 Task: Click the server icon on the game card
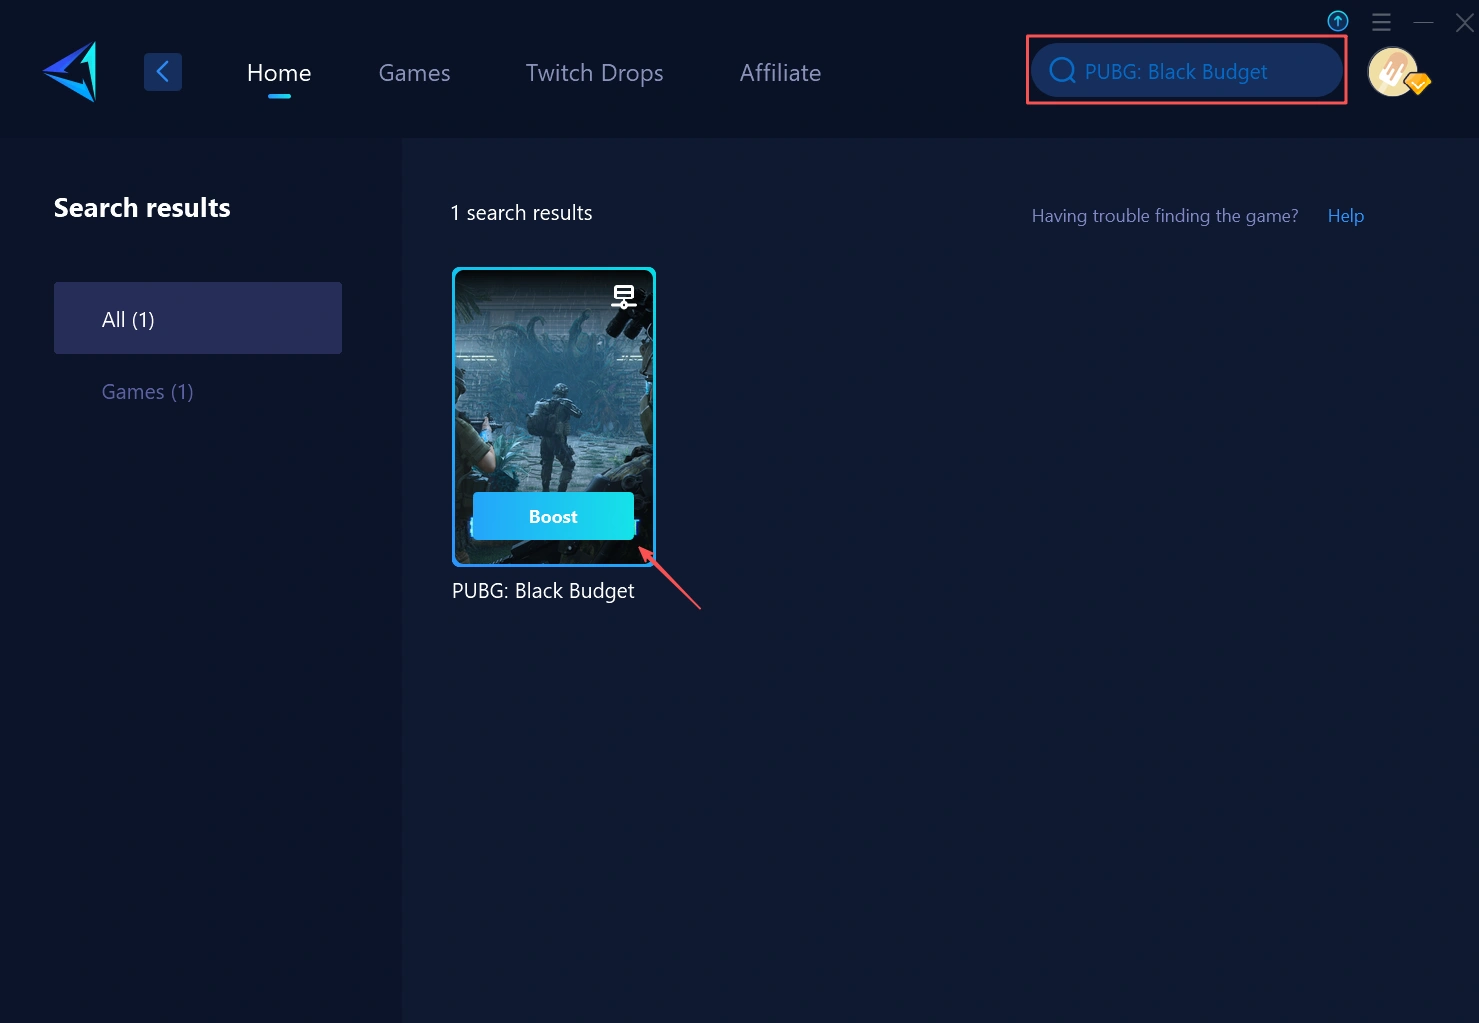624,296
